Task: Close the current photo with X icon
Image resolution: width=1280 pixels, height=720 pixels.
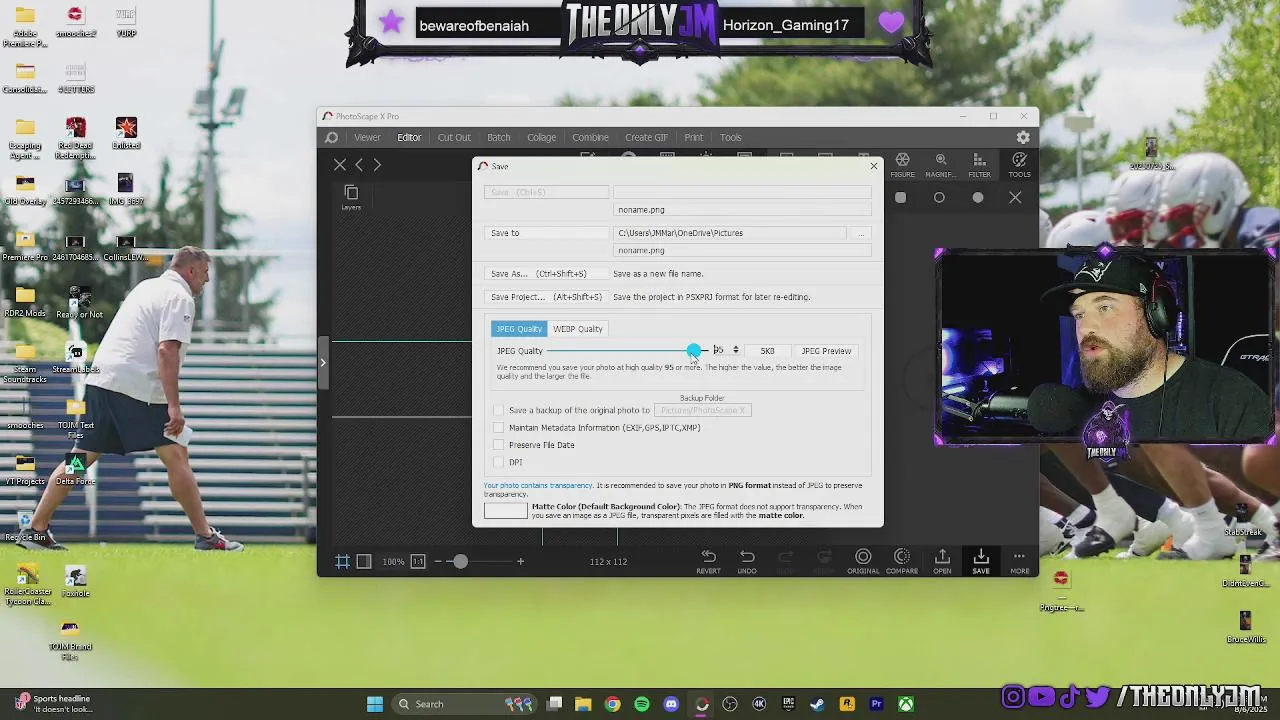Action: tap(340, 165)
